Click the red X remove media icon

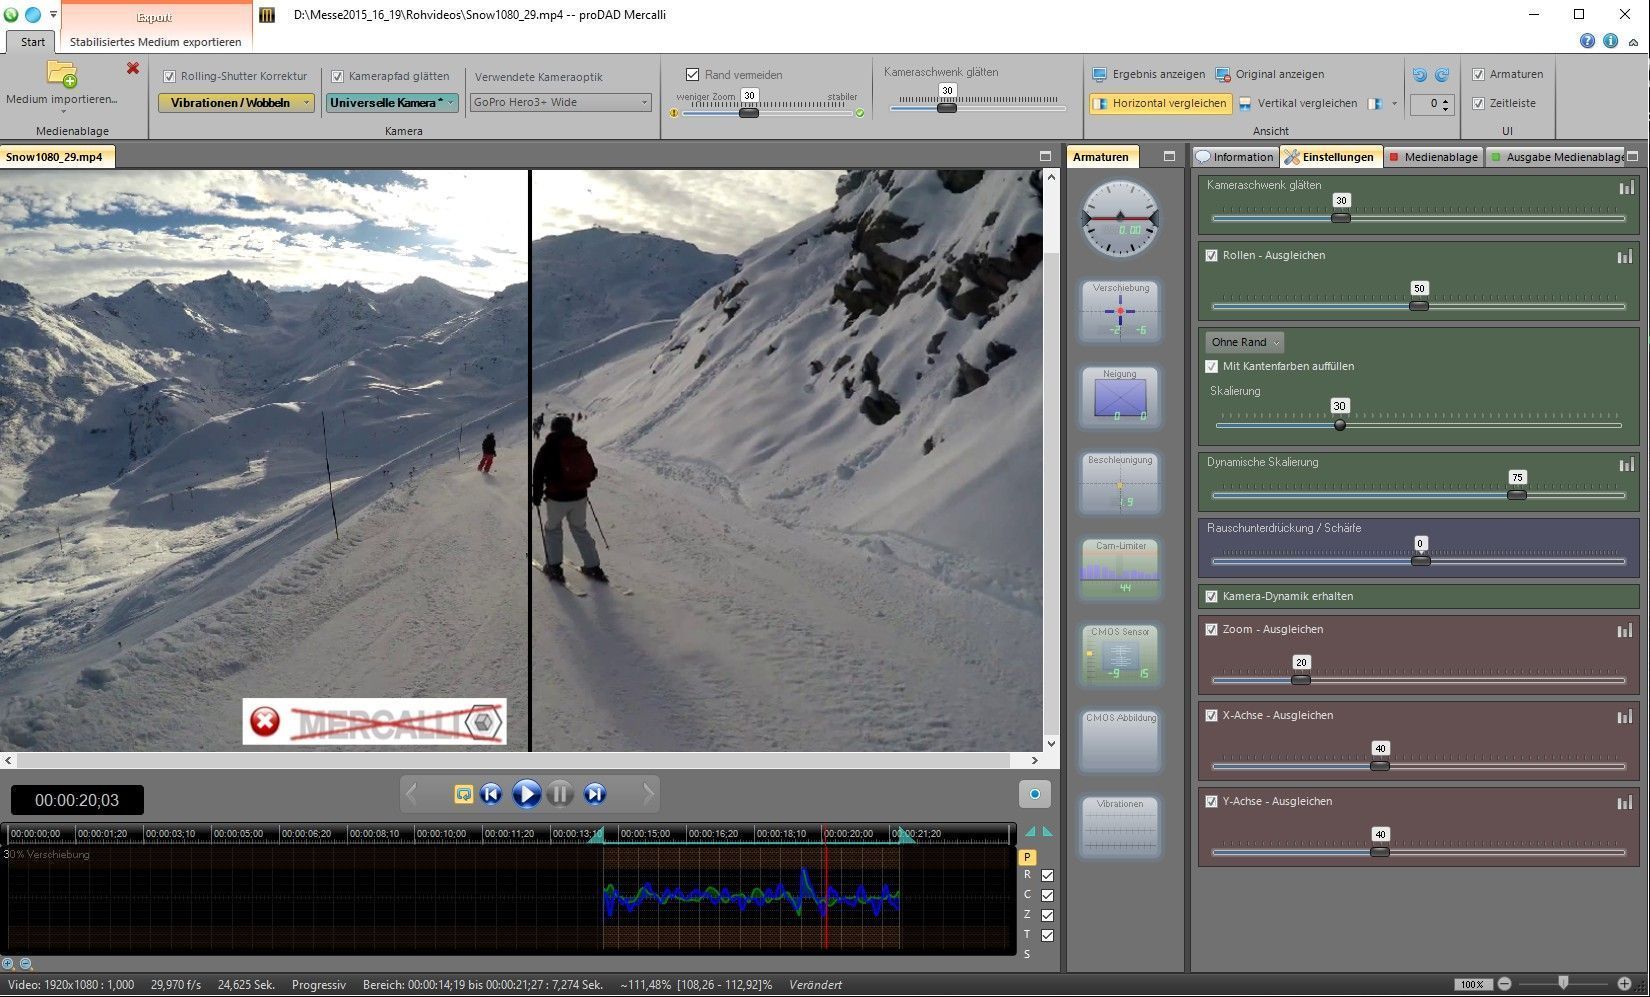(132, 68)
